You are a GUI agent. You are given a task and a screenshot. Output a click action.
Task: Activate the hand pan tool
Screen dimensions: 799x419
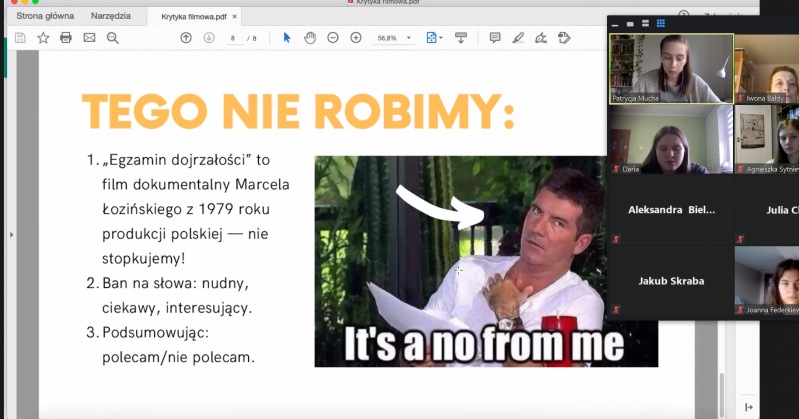[310, 38]
